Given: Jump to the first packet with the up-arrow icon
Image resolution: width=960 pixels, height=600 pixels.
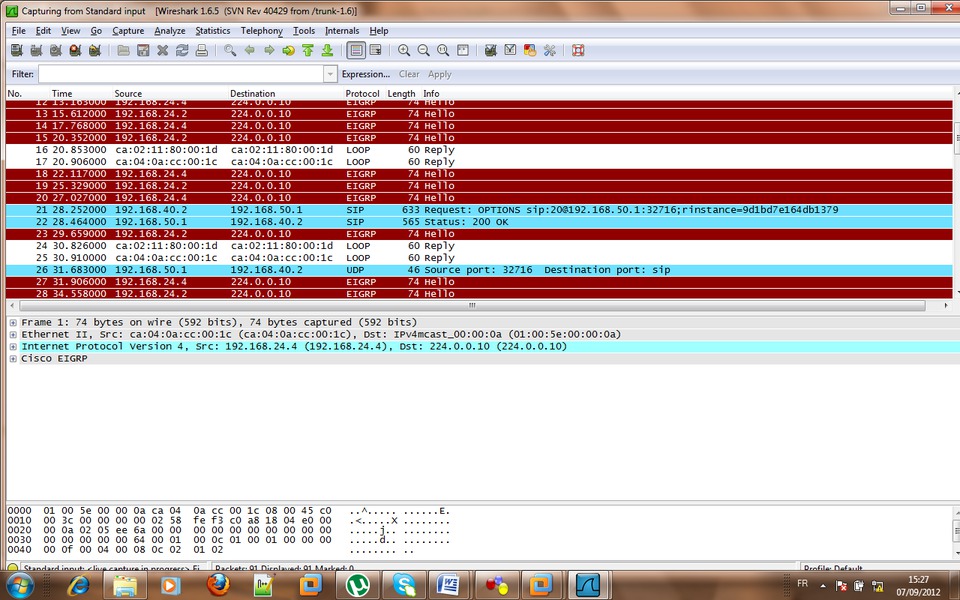Looking at the screenshot, I should 308,50.
